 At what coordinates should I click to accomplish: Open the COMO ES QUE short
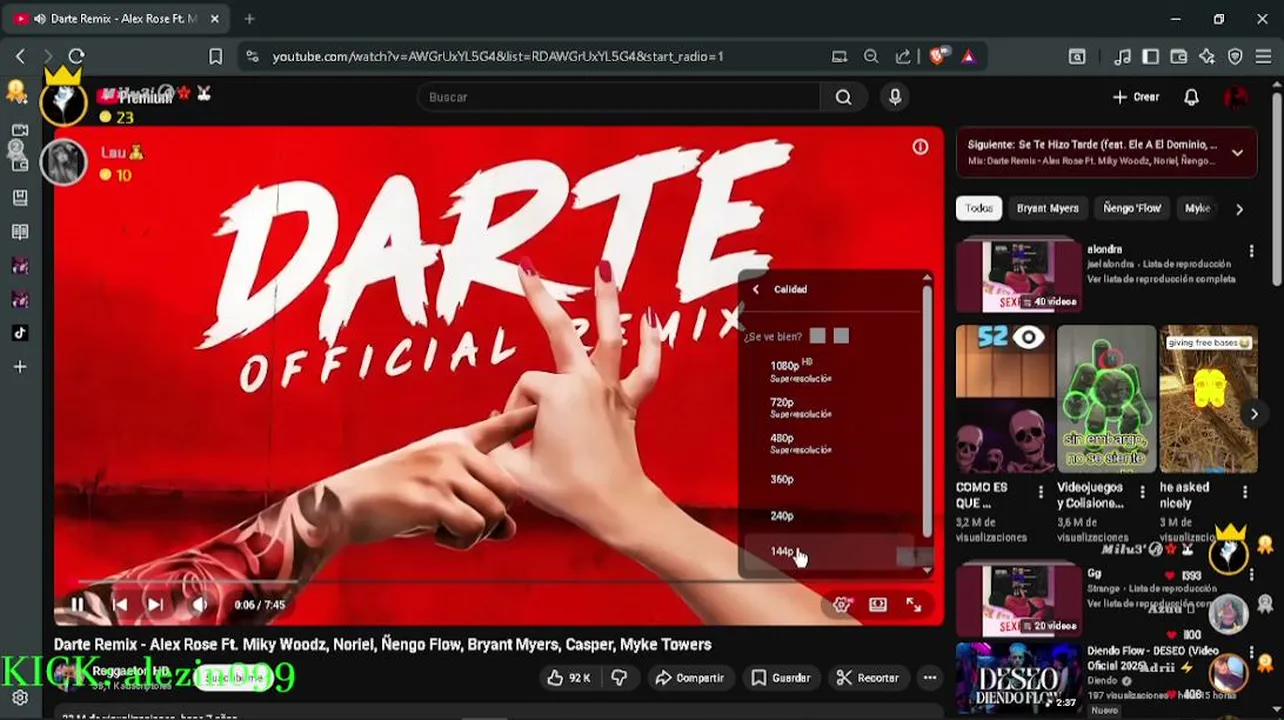pos(1005,399)
